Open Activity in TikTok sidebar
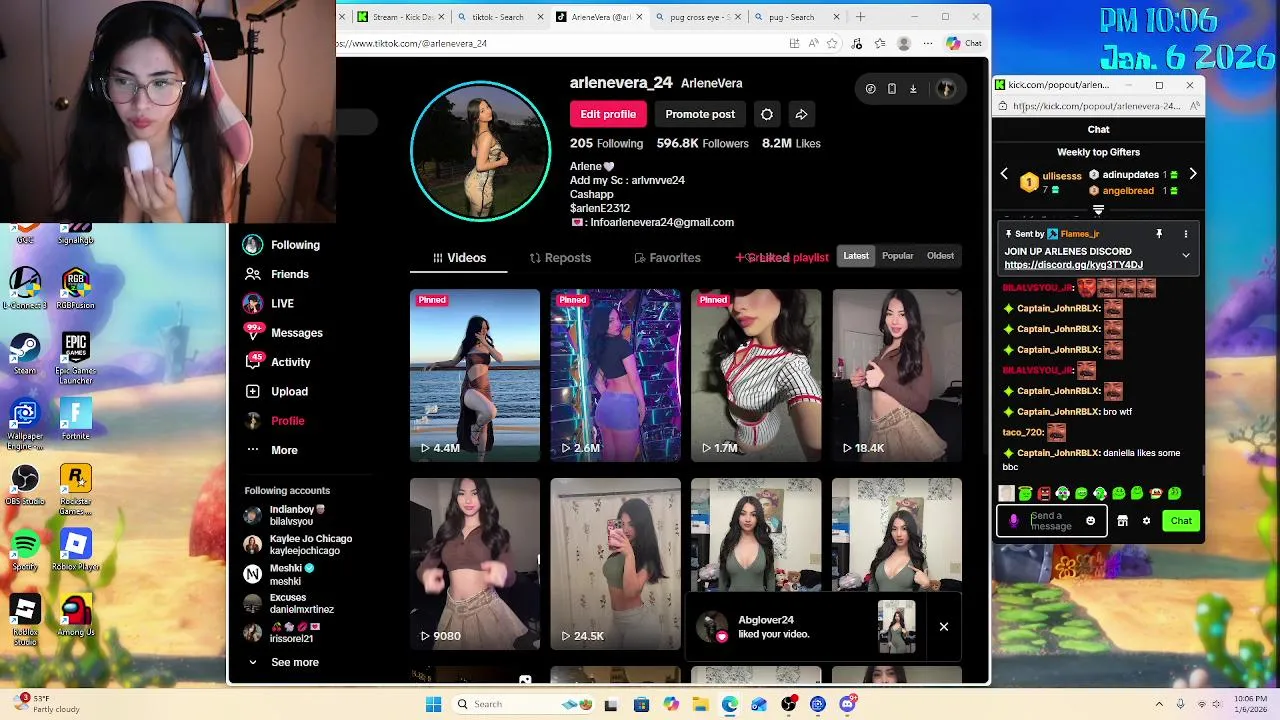Image resolution: width=1280 pixels, height=720 pixels. pos(278,362)
